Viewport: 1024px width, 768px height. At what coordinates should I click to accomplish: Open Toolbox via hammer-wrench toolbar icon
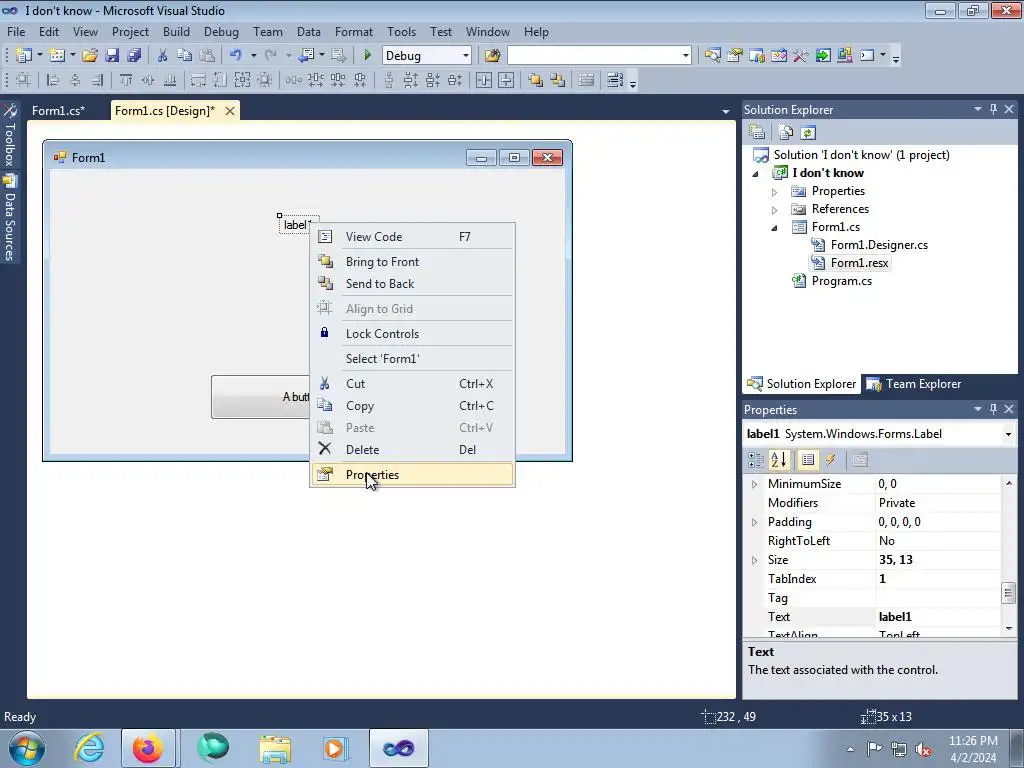point(801,56)
